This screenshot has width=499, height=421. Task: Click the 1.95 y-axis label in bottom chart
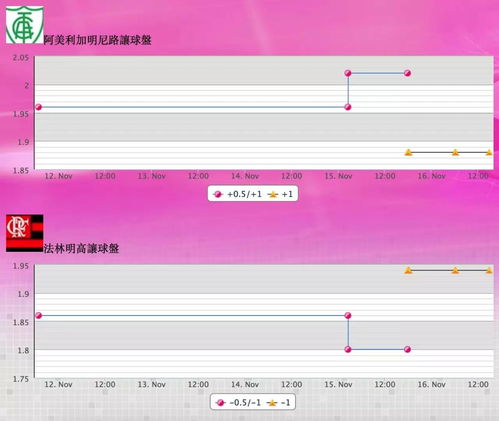tap(21, 266)
